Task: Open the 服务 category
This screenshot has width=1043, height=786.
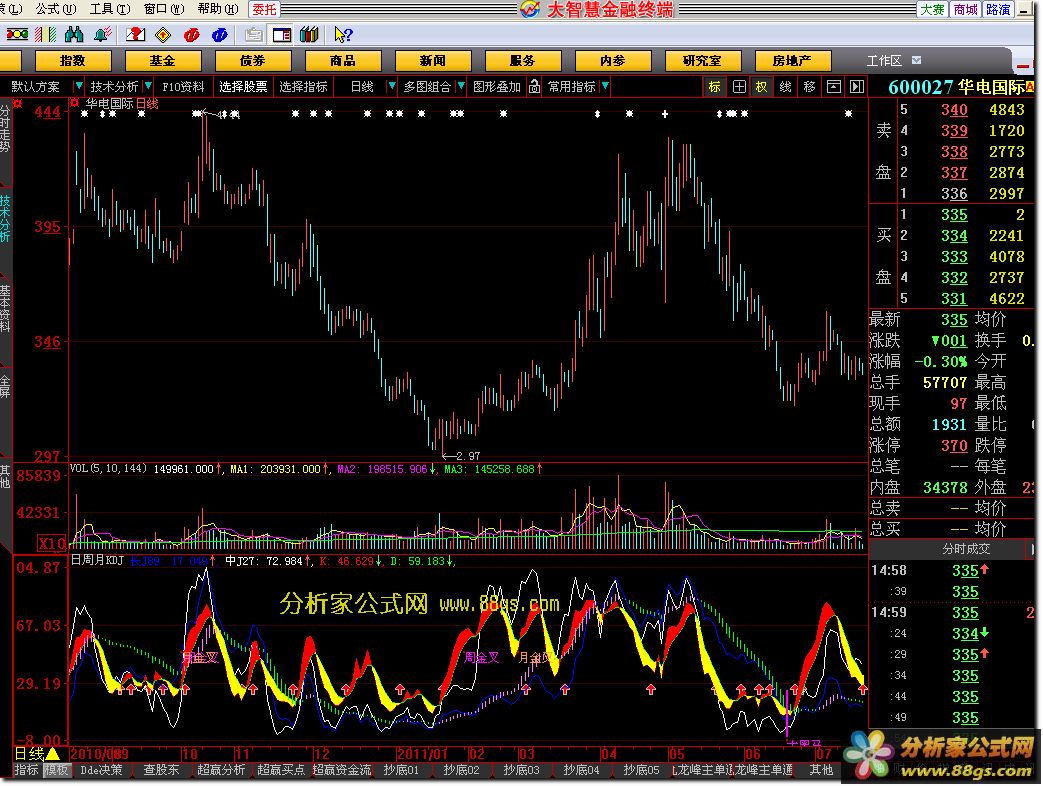Action: pyautogui.click(x=523, y=61)
